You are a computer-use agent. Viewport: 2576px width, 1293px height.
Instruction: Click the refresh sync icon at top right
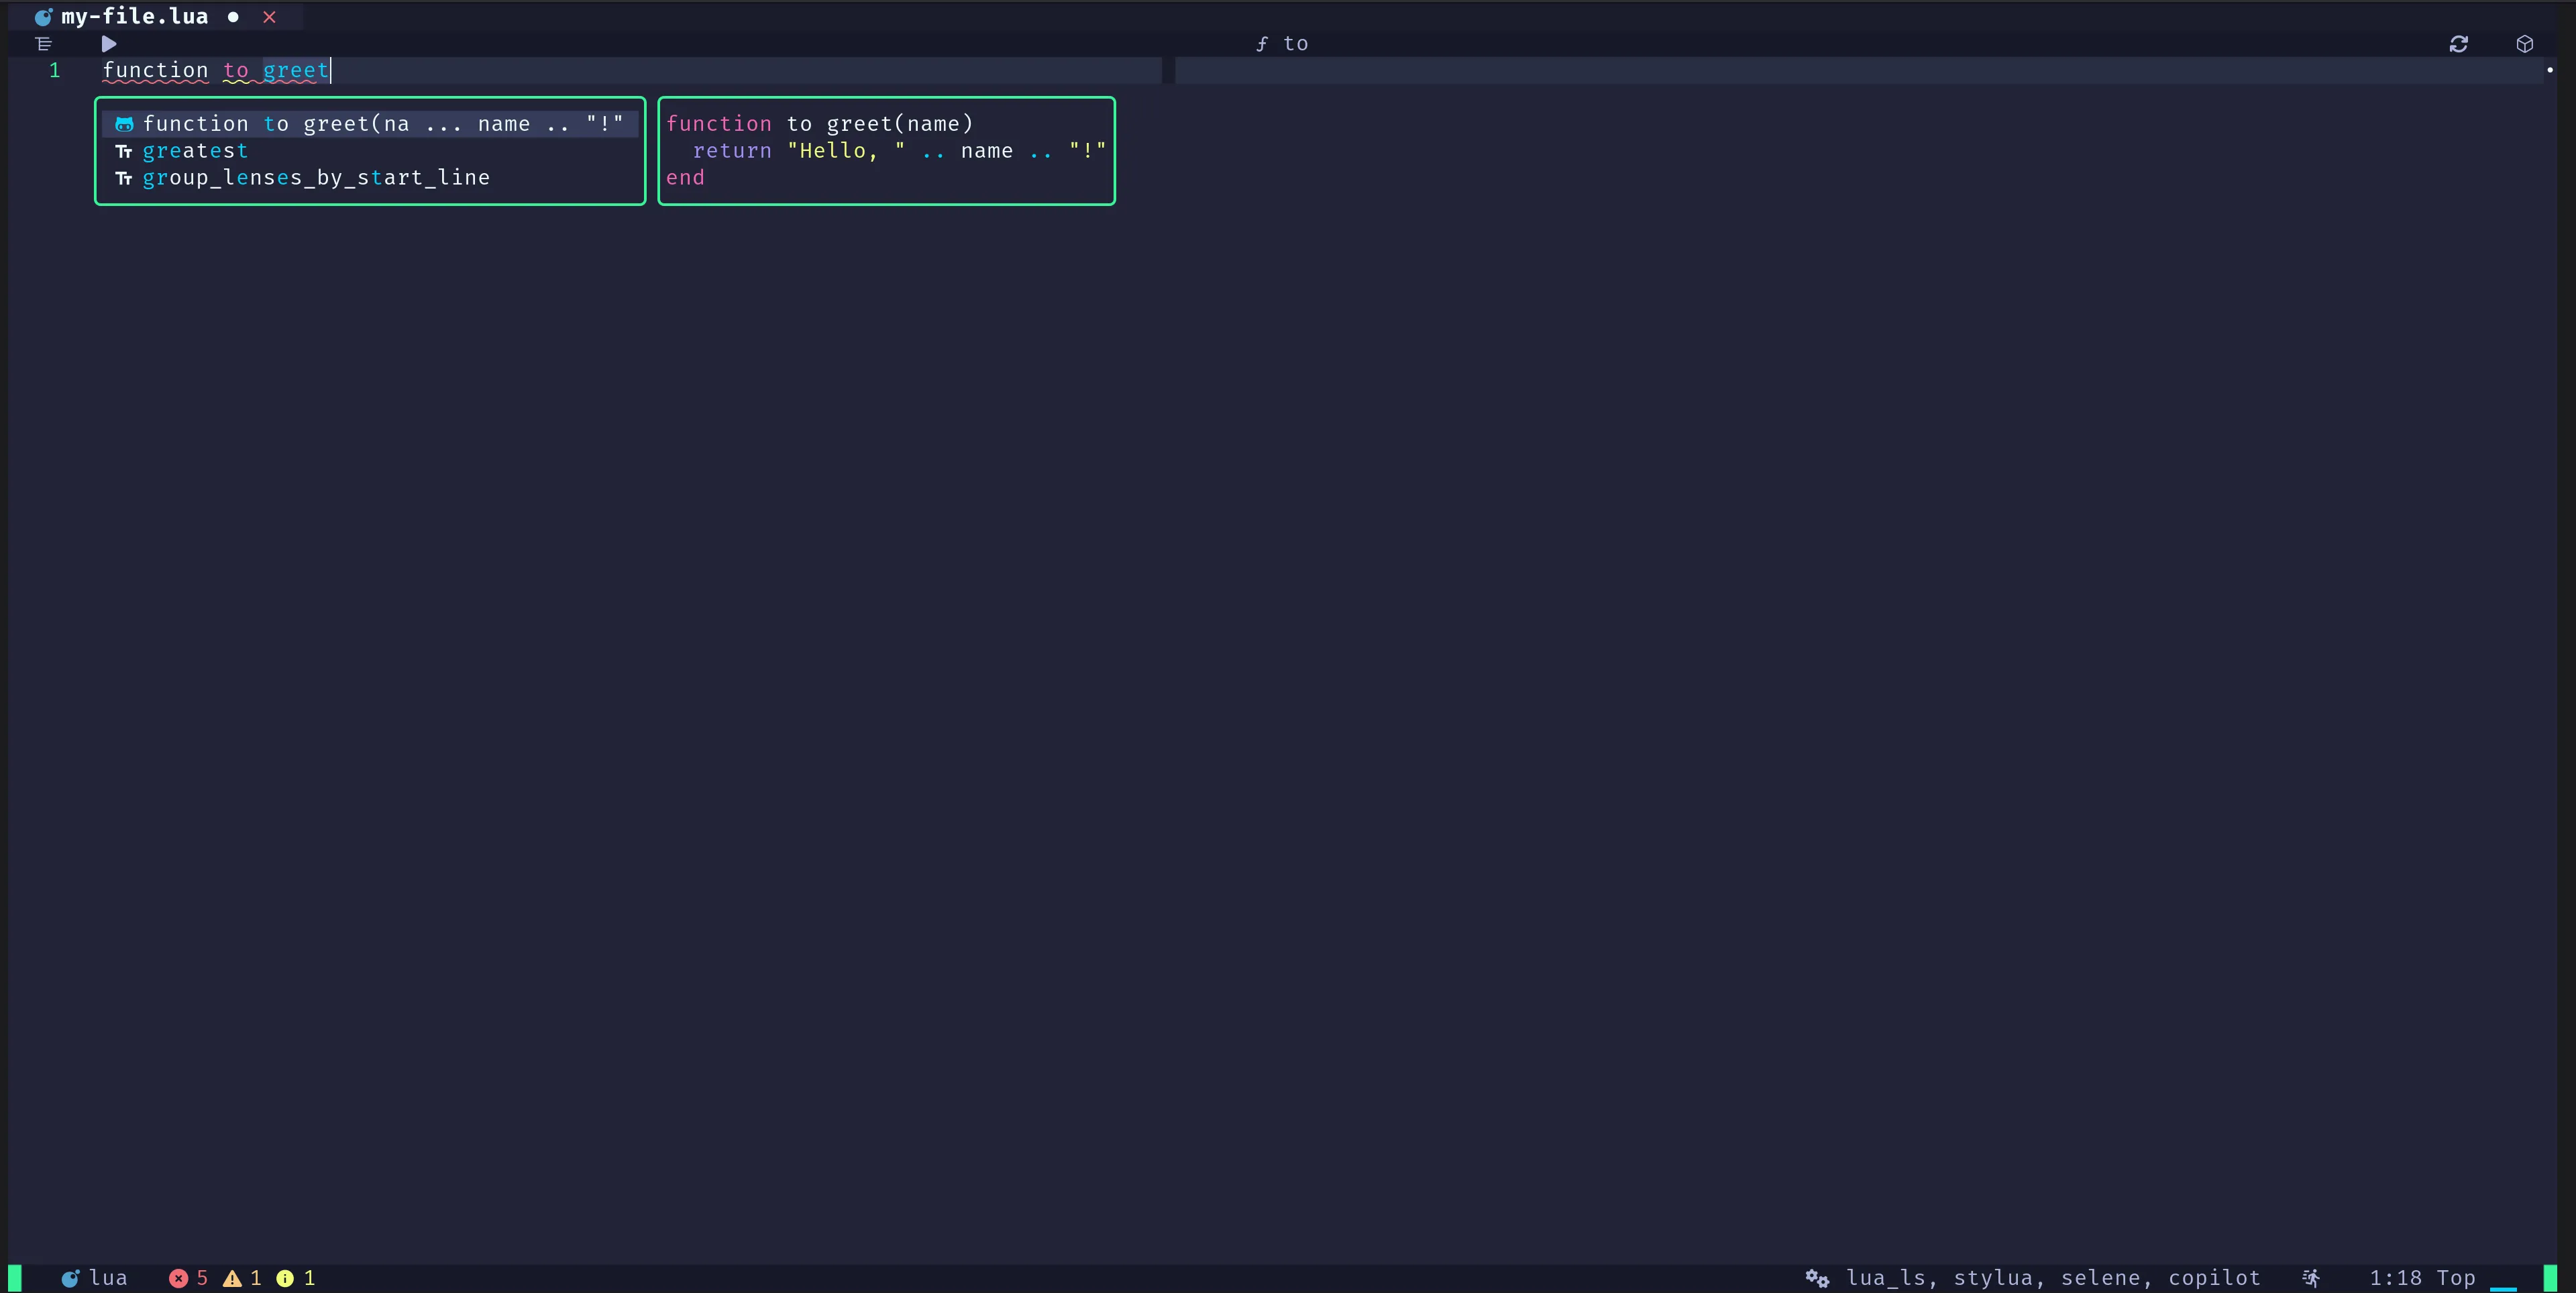2459,44
